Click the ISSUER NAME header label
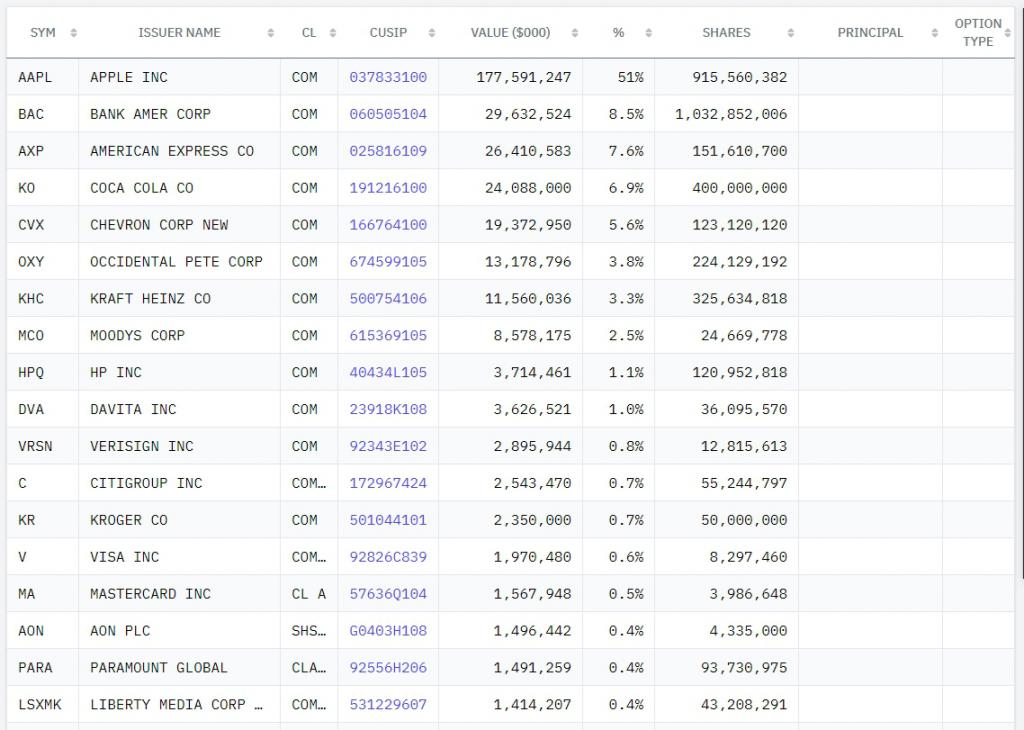1024x730 pixels. click(179, 33)
